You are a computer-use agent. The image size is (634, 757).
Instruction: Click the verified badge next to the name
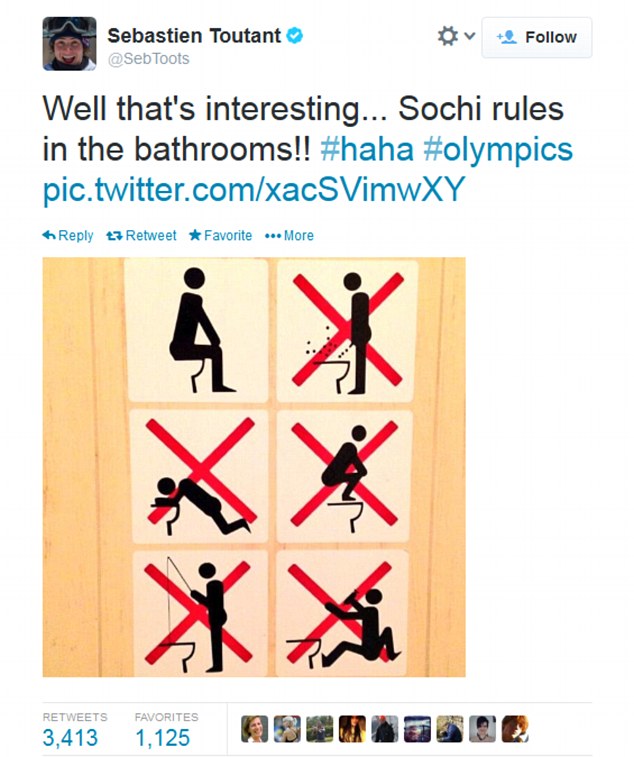click(295, 36)
